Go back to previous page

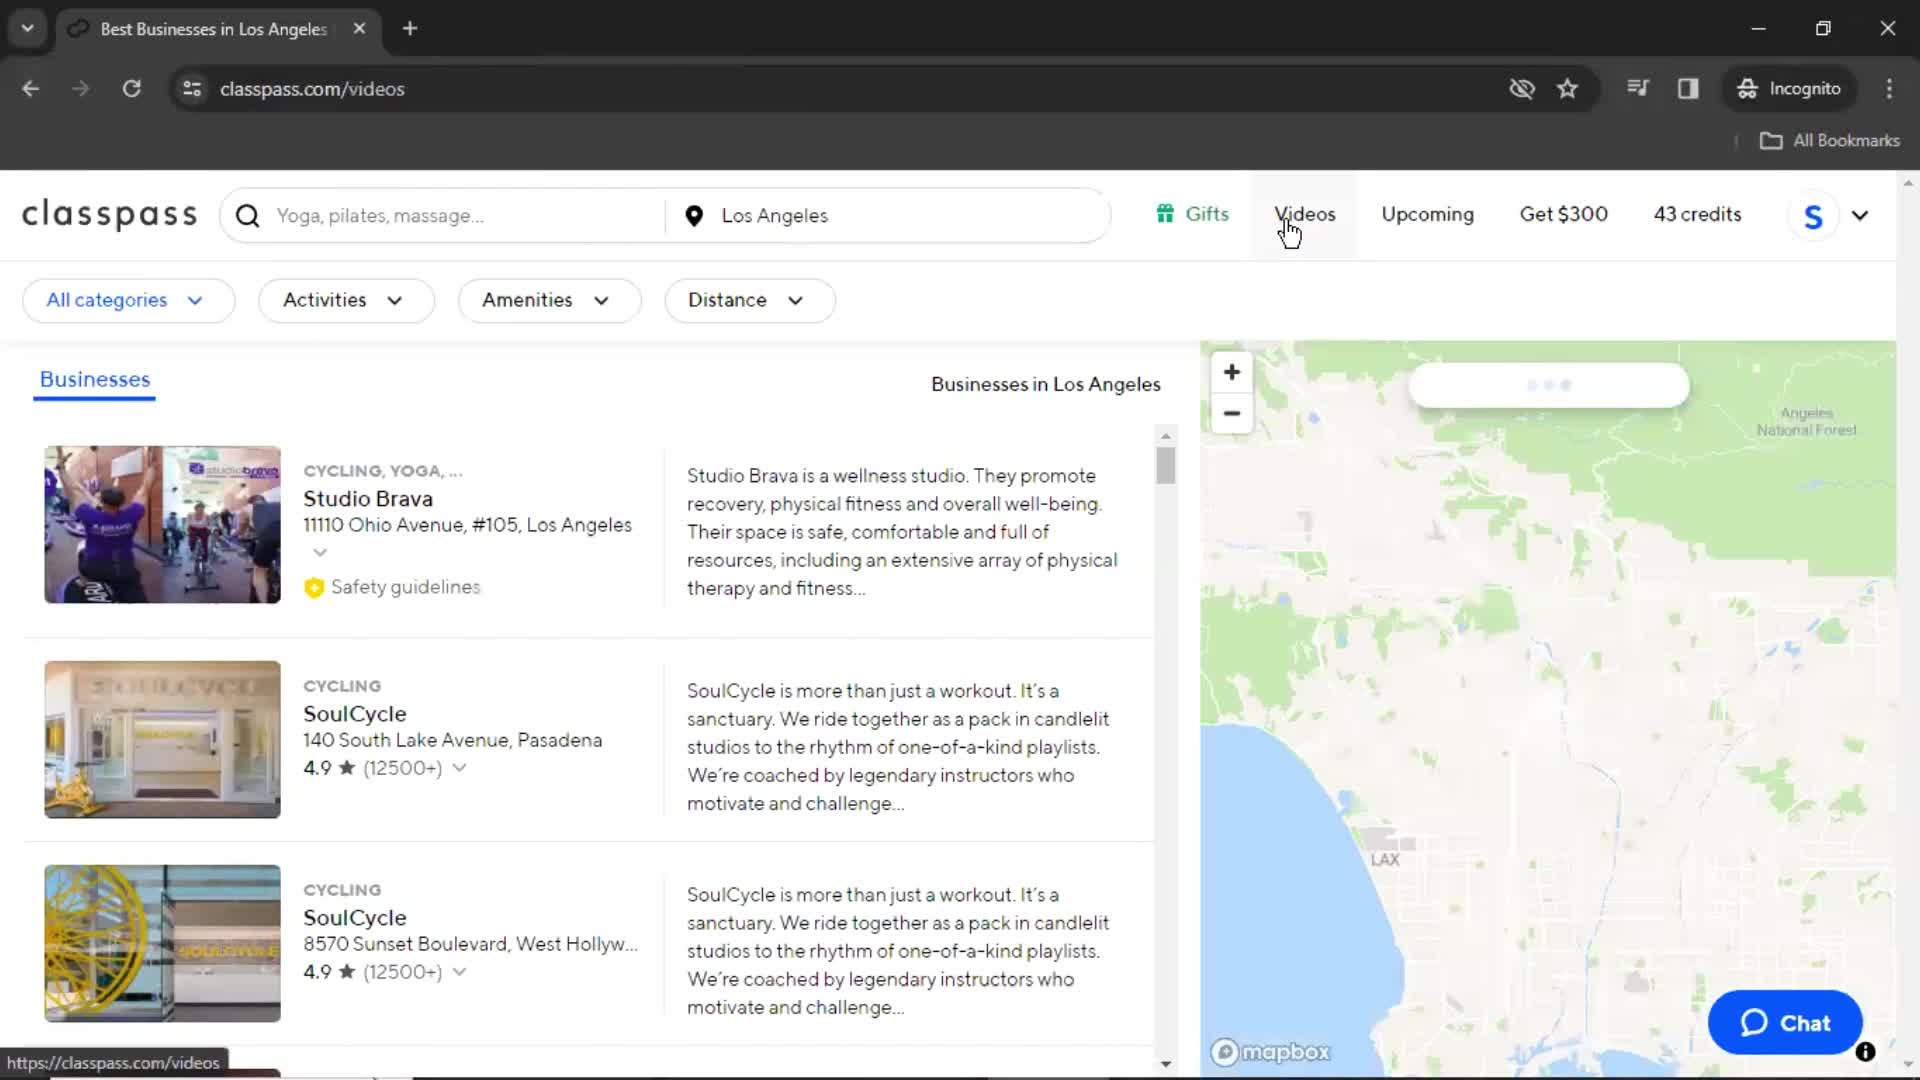[30, 89]
